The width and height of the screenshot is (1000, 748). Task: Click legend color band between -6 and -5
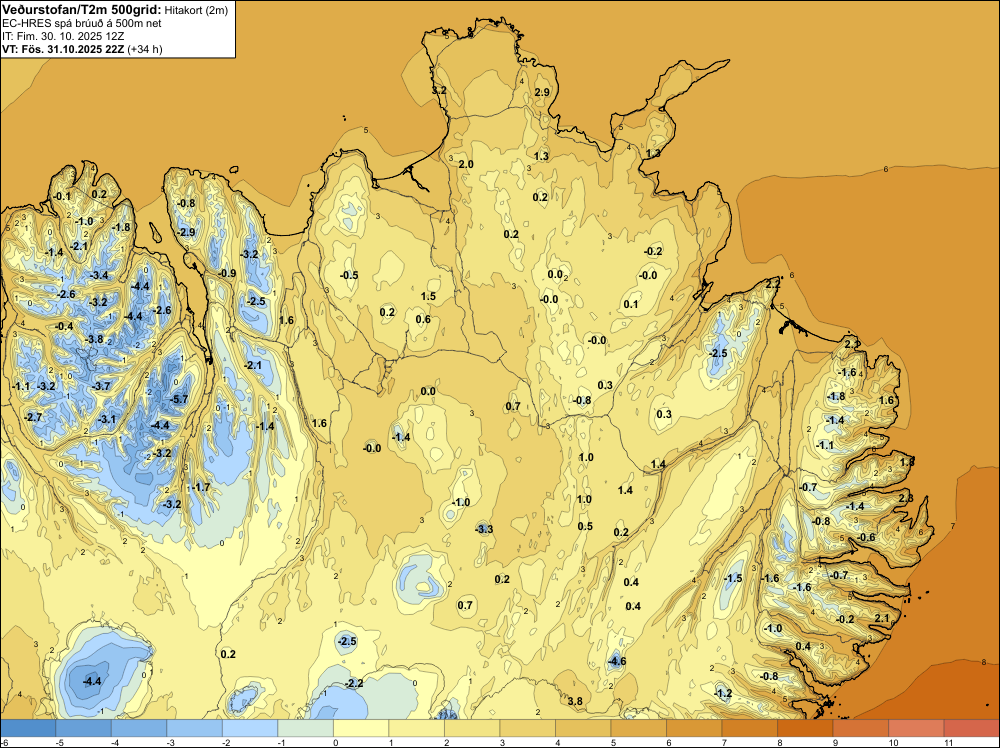[28, 728]
